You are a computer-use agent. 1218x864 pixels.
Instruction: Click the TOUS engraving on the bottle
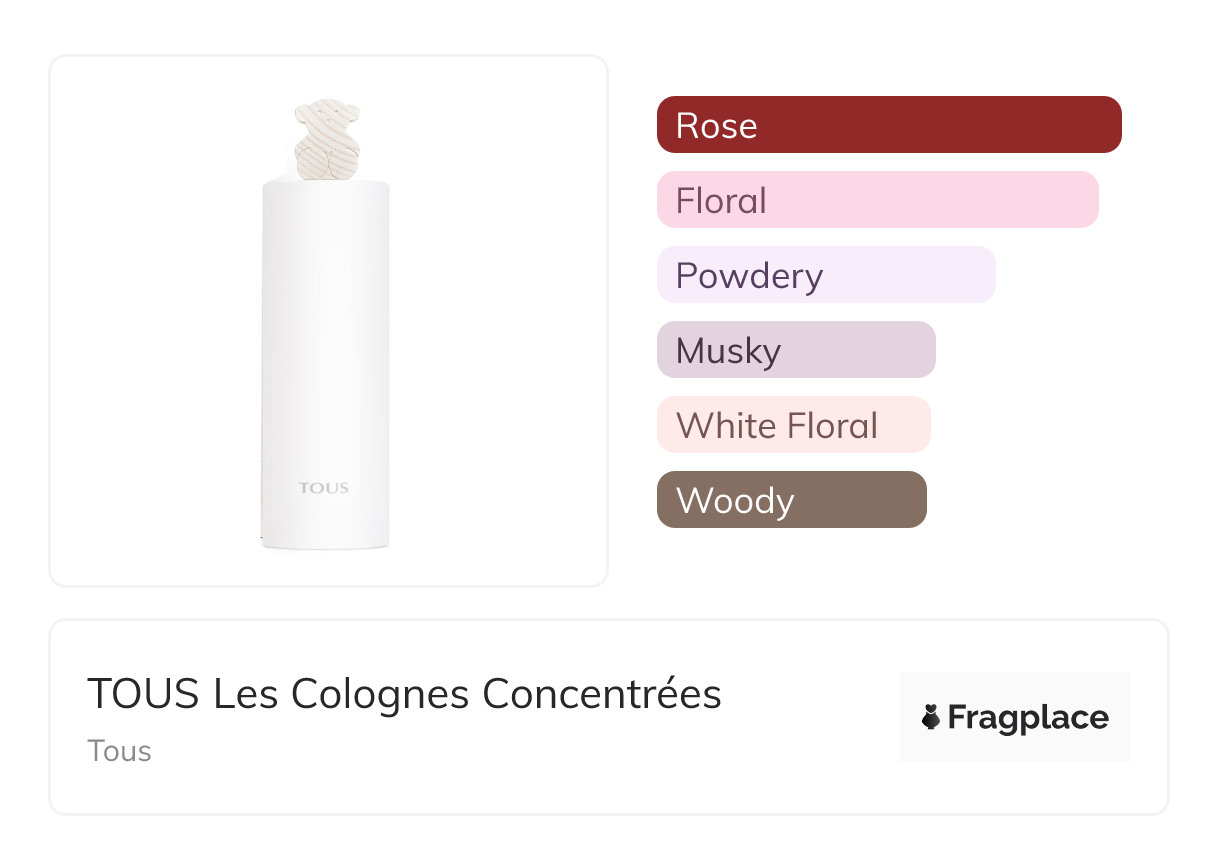click(x=323, y=488)
